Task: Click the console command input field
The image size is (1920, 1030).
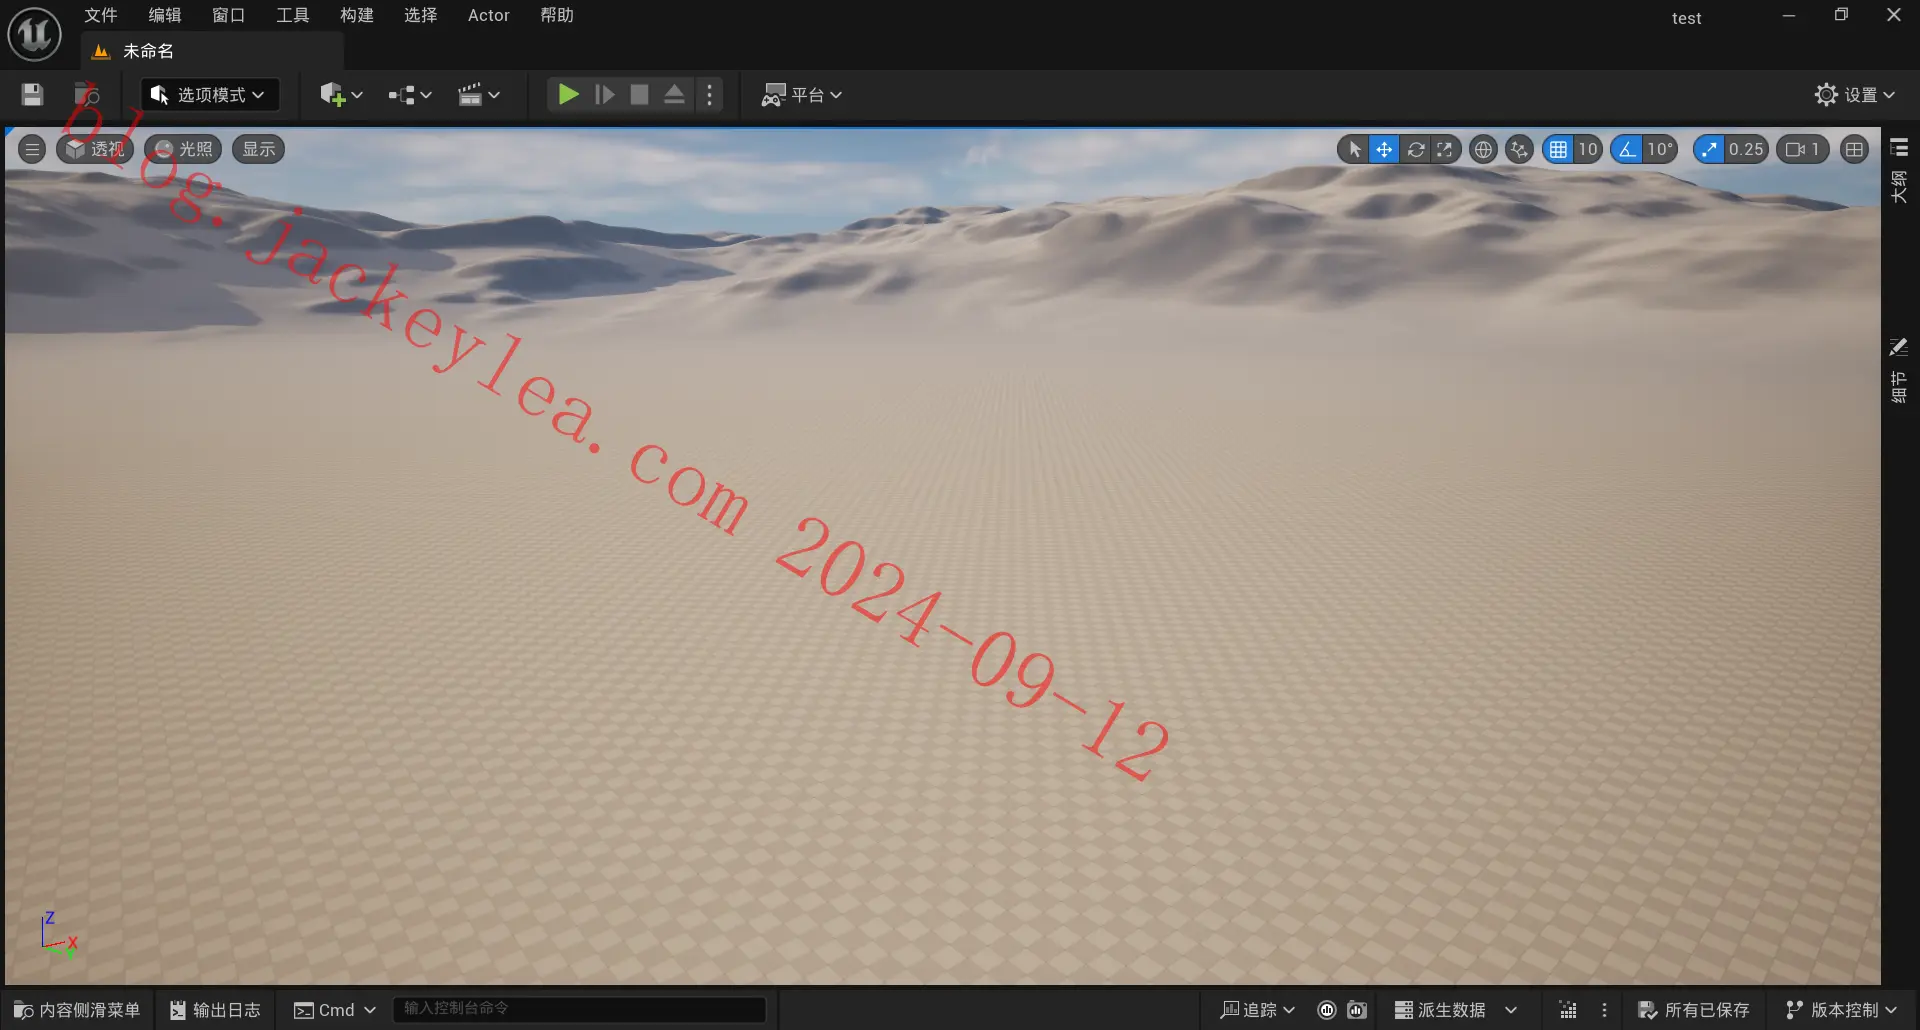Action: 579,1009
